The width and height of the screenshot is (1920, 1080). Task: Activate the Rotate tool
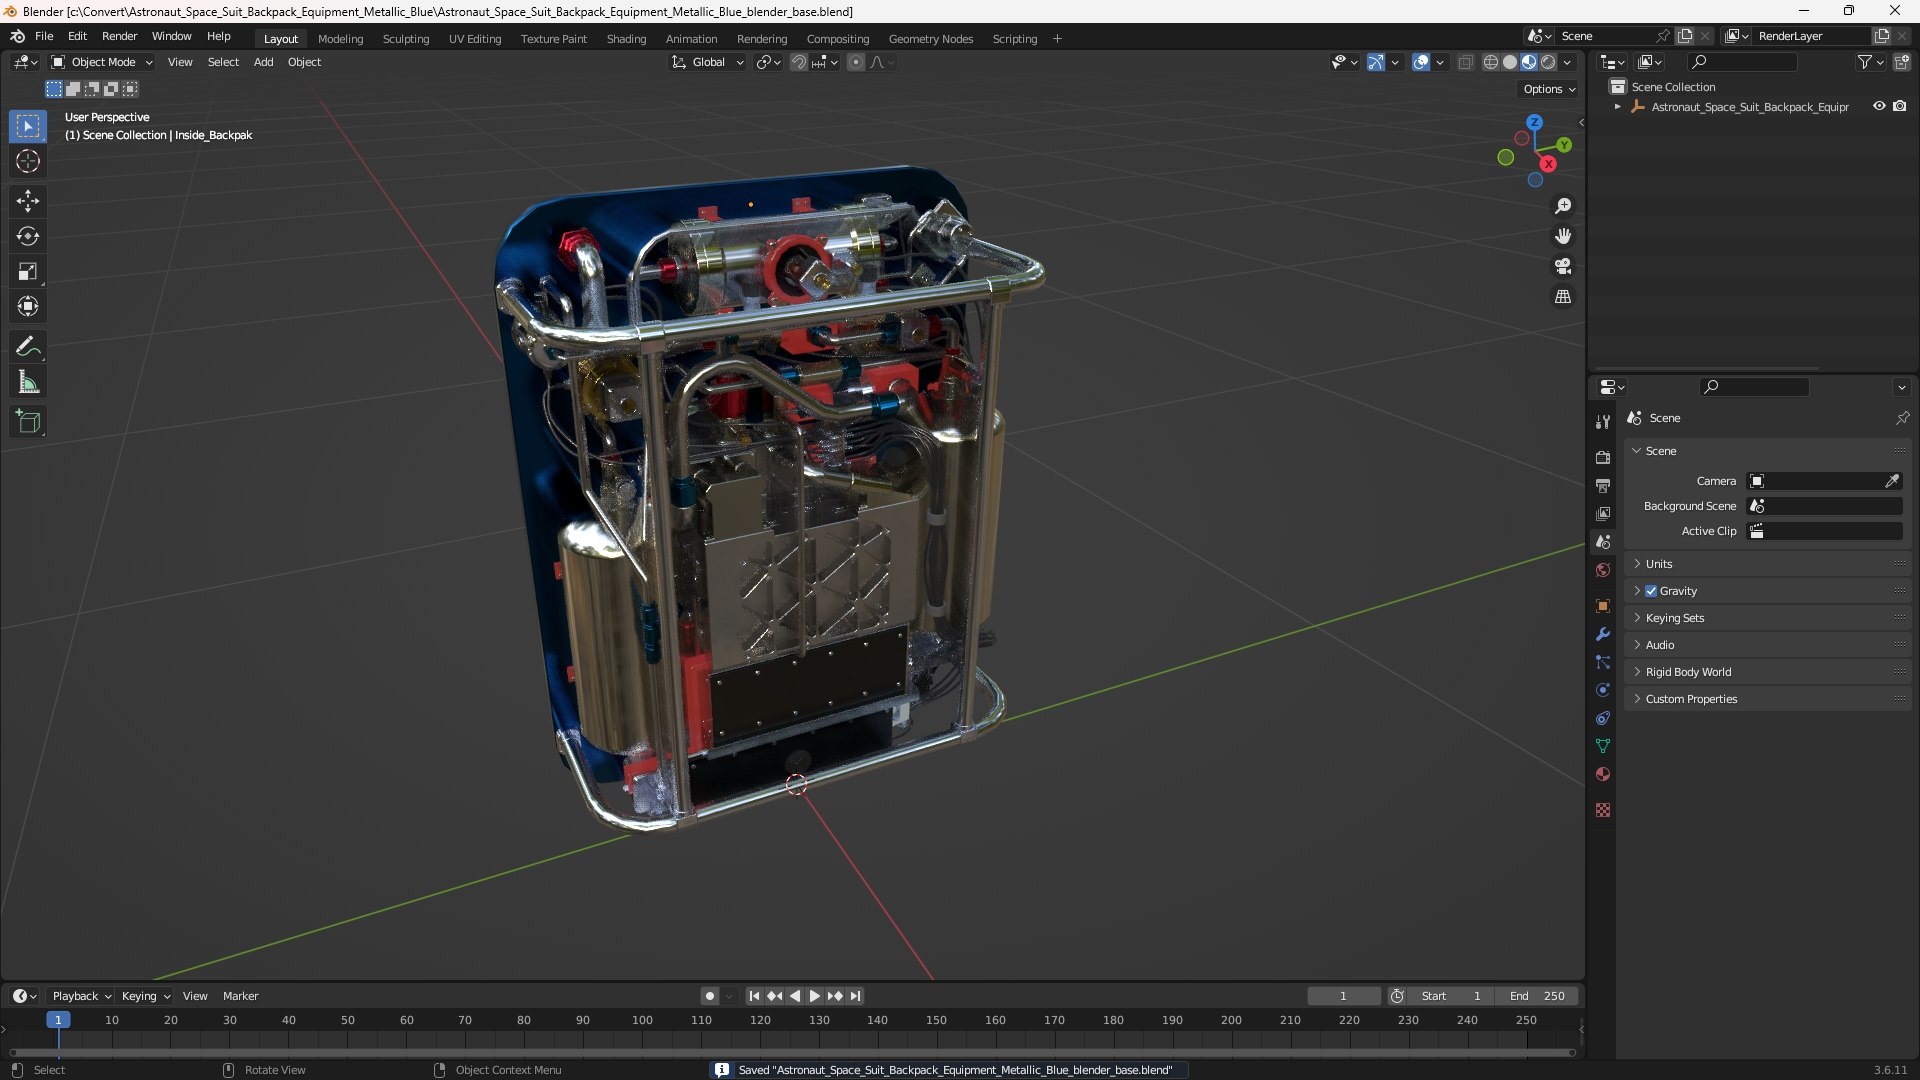pos(28,236)
